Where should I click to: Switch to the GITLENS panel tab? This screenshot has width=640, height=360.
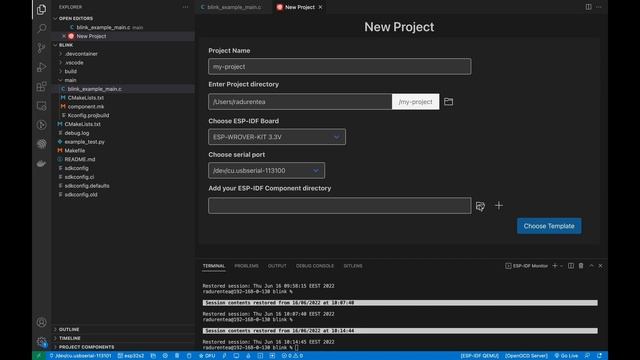(353, 266)
